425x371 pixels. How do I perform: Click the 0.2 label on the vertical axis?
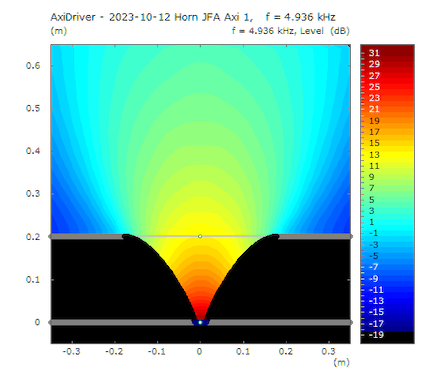(33, 237)
